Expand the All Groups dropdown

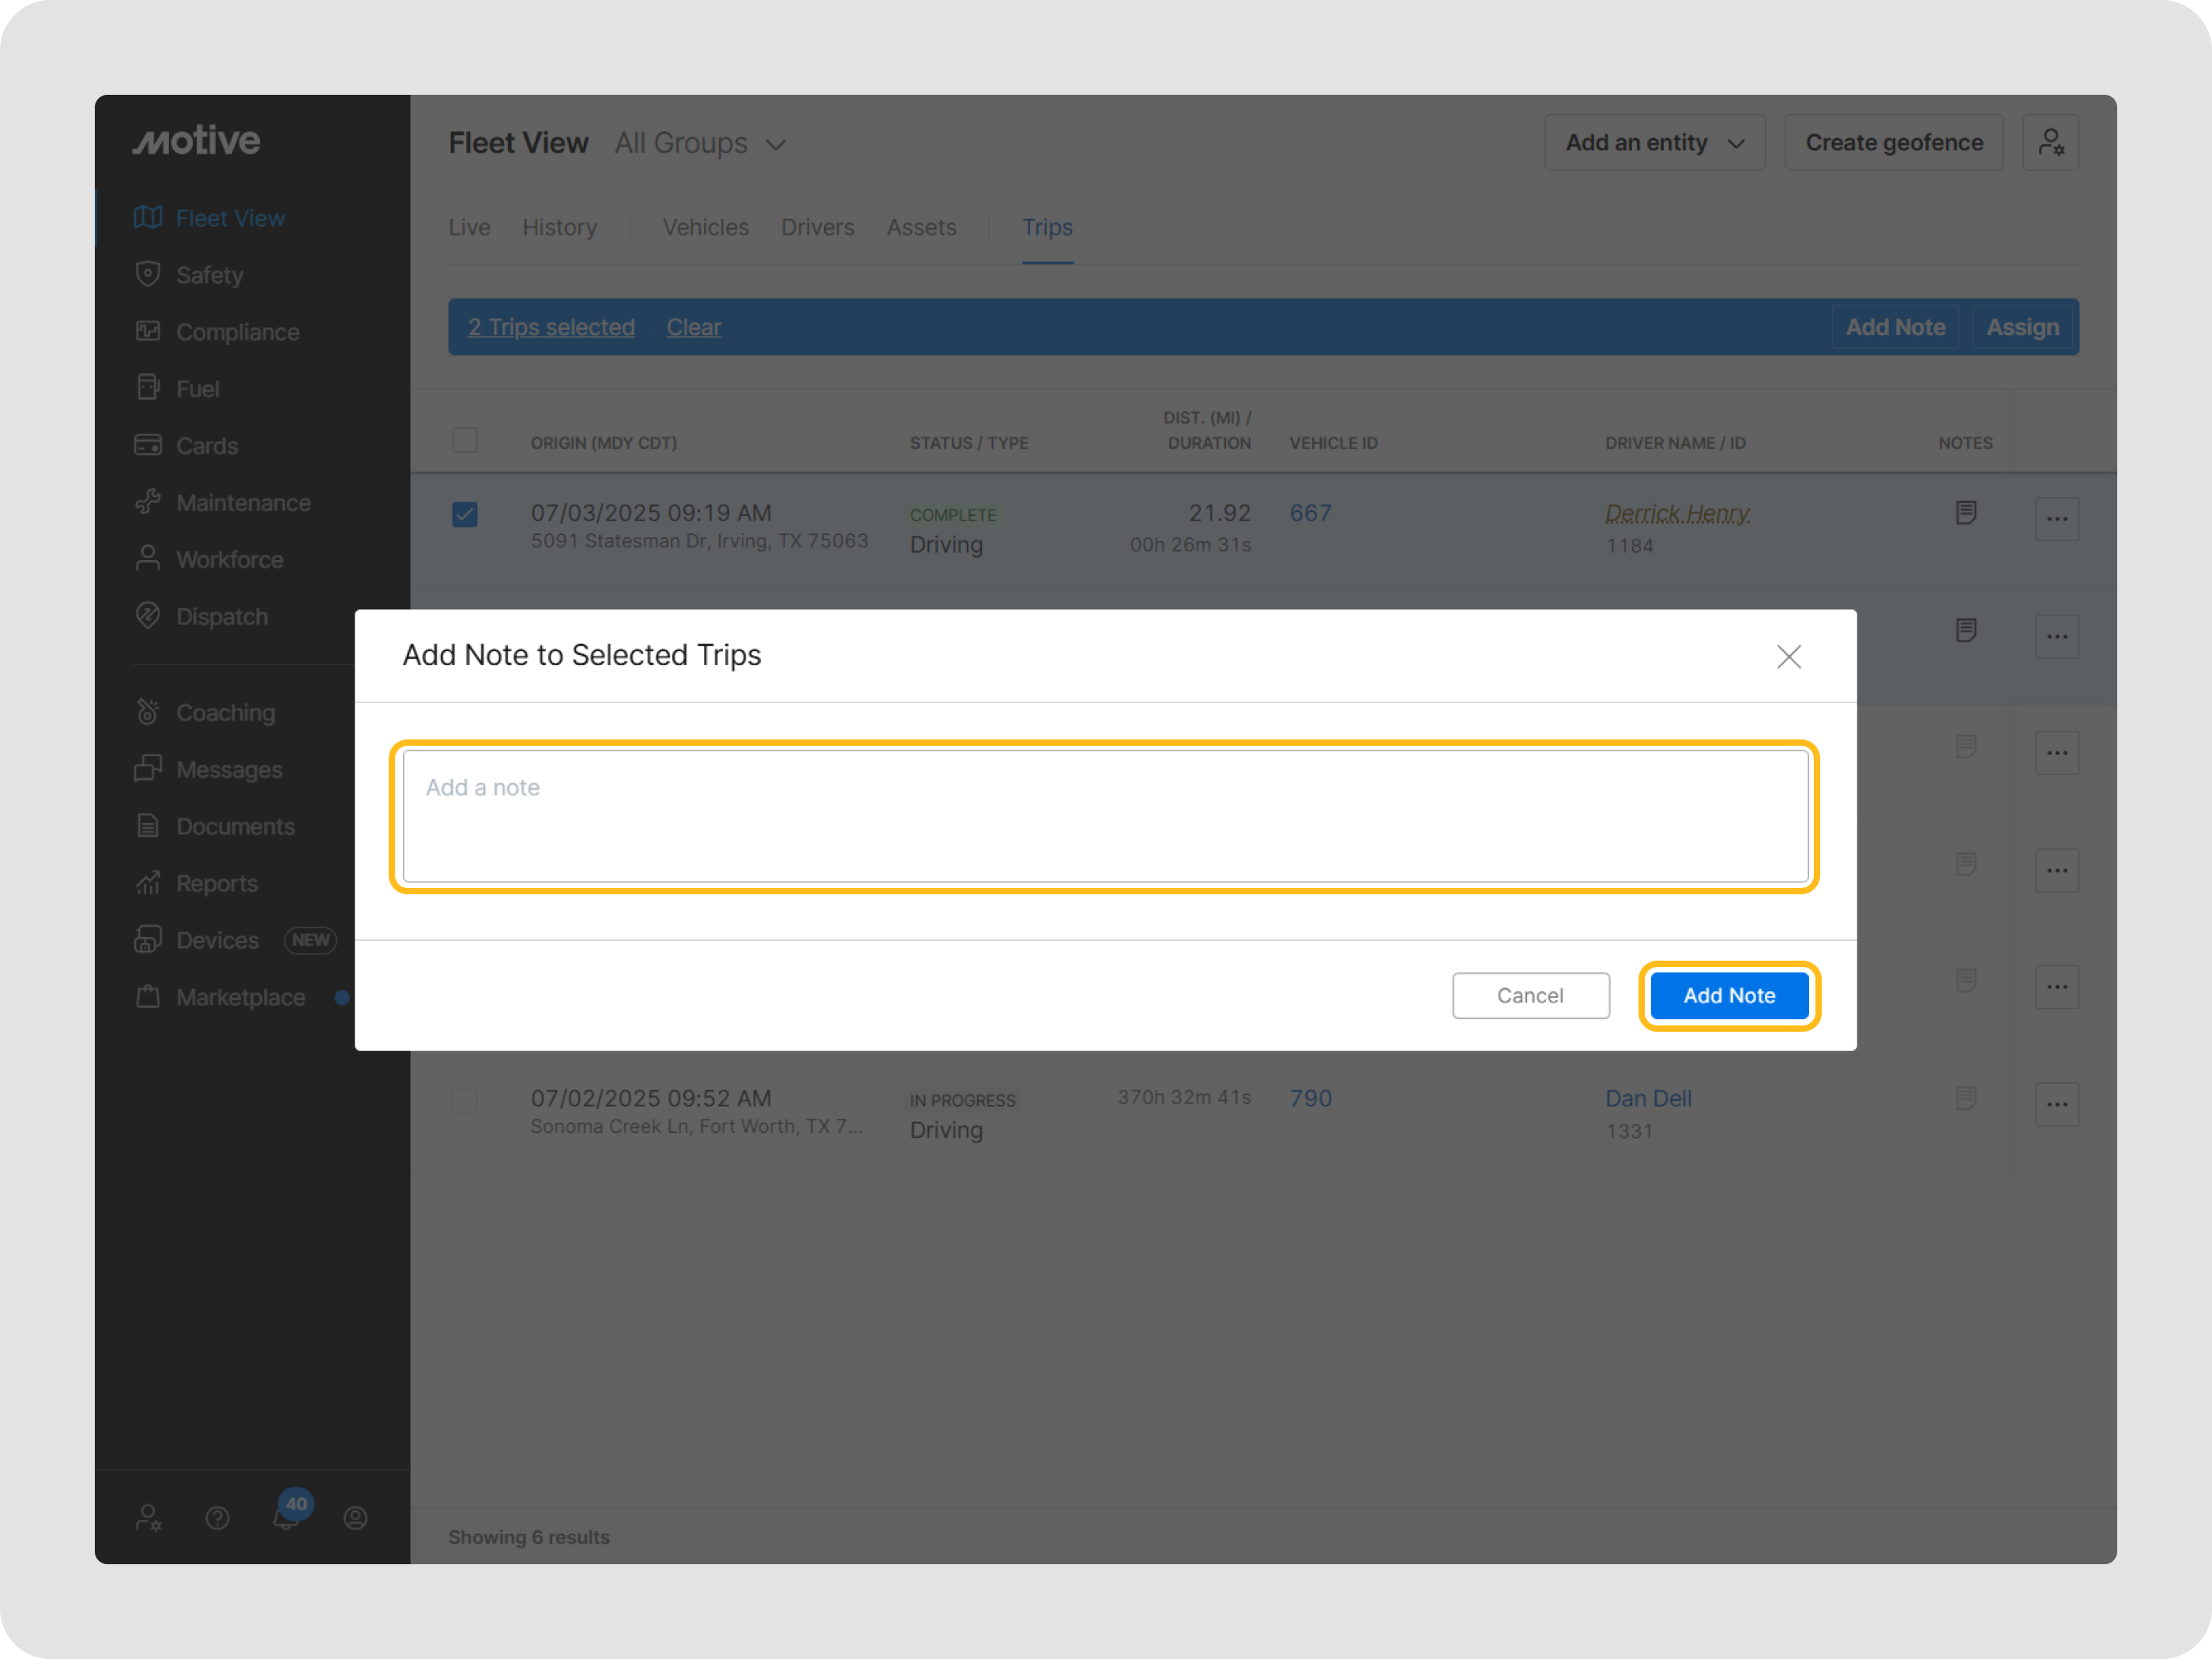tap(700, 144)
